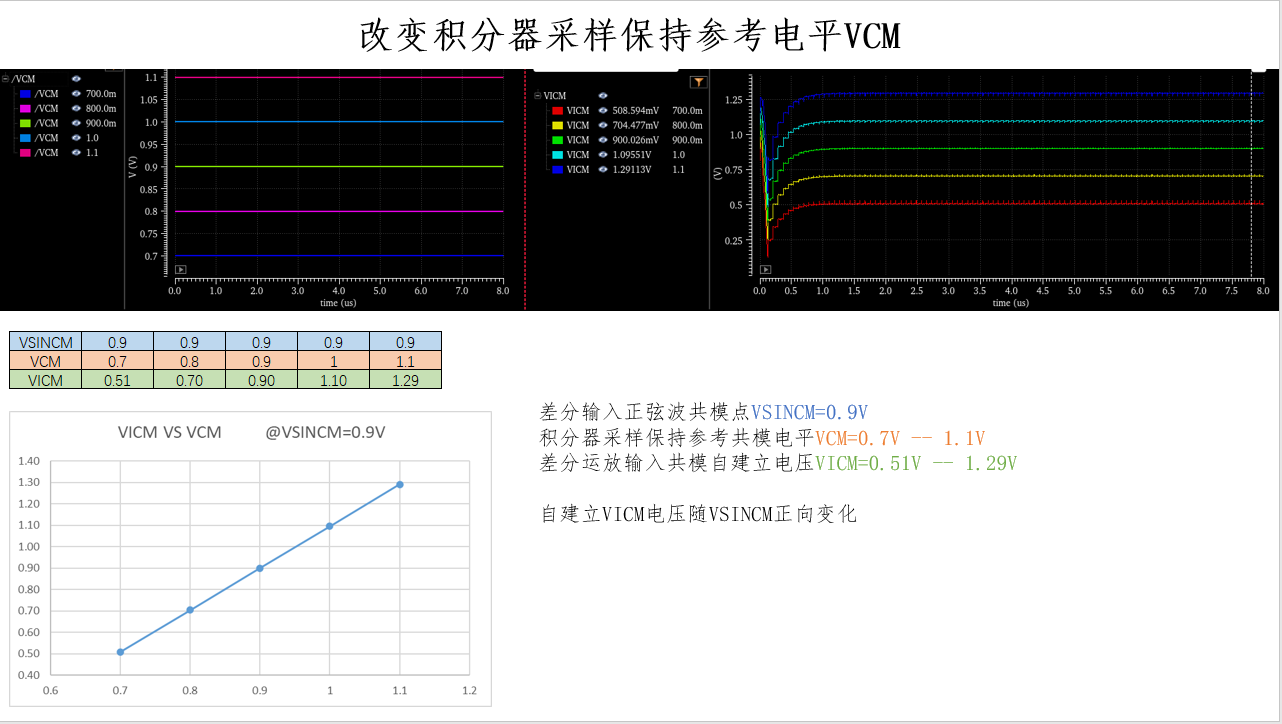Select the VSINCM table header cell

click(x=45, y=342)
